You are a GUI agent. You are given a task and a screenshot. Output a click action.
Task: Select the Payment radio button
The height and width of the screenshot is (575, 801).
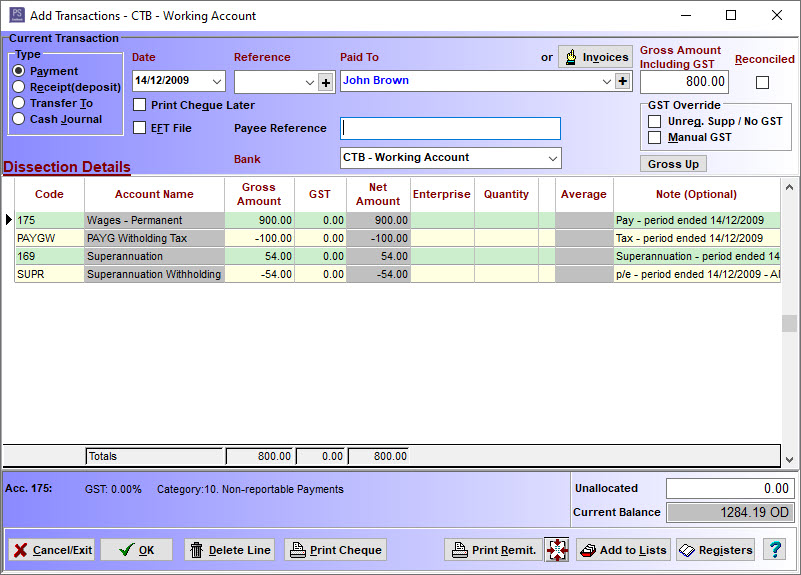(x=19, y=70)
